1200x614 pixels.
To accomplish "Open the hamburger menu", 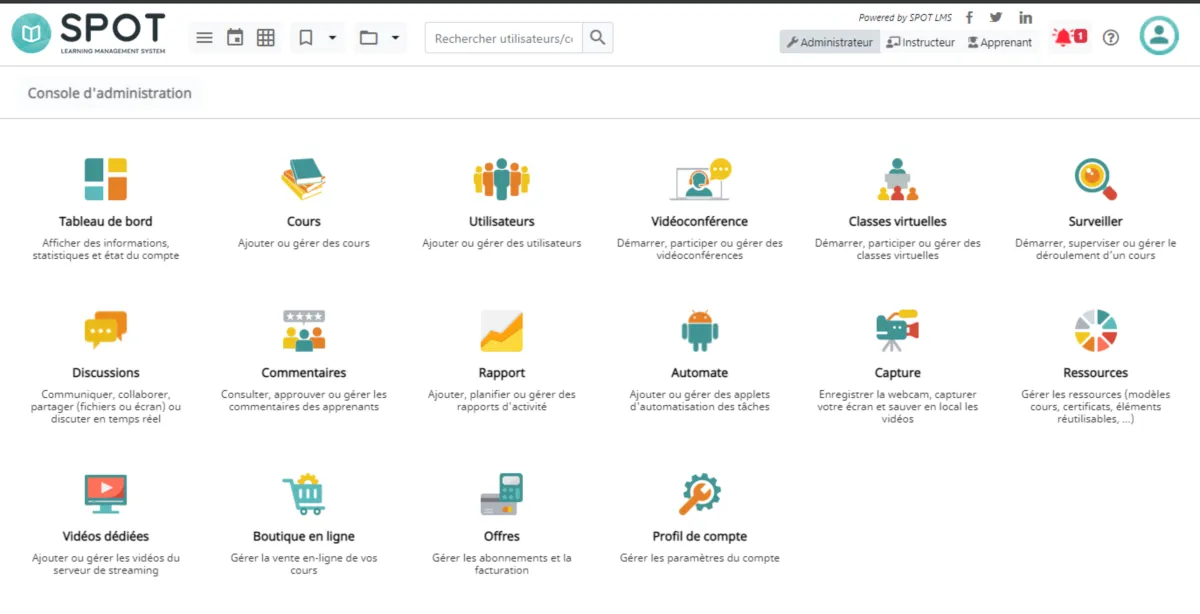I will coord(204,38).
